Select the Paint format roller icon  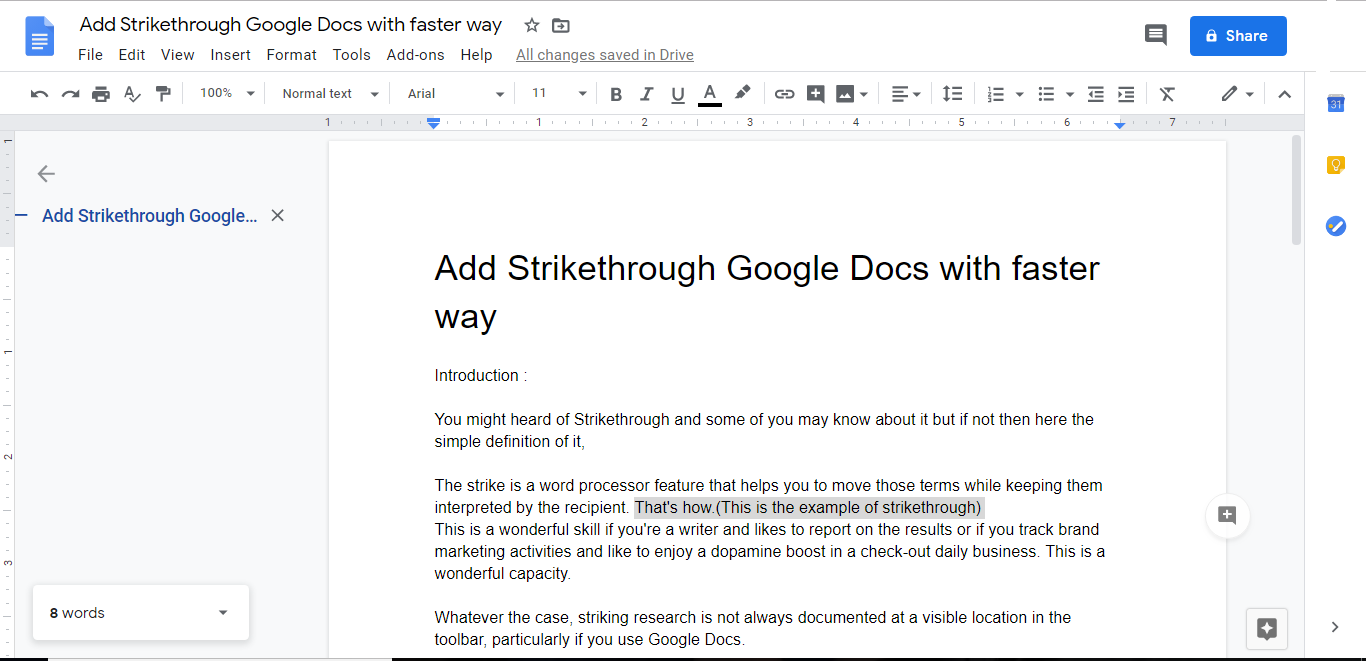coord(163,94)
